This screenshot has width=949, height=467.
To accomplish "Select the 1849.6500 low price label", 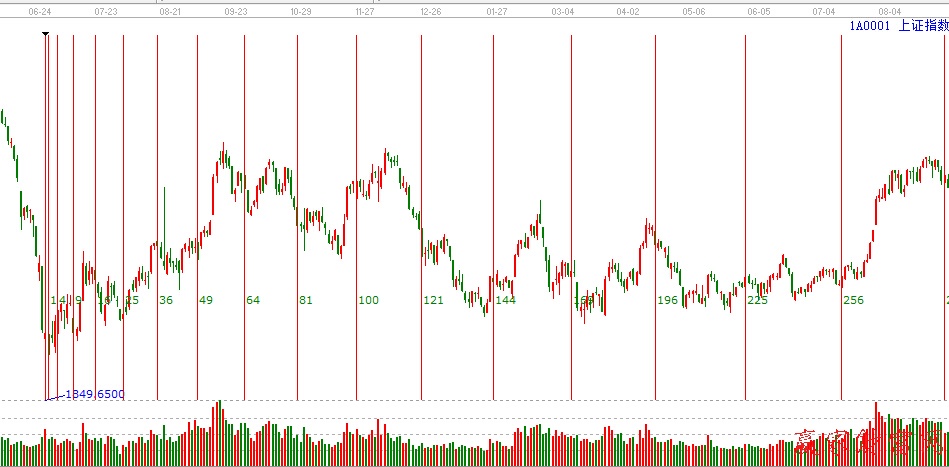I will click(95, 395).
